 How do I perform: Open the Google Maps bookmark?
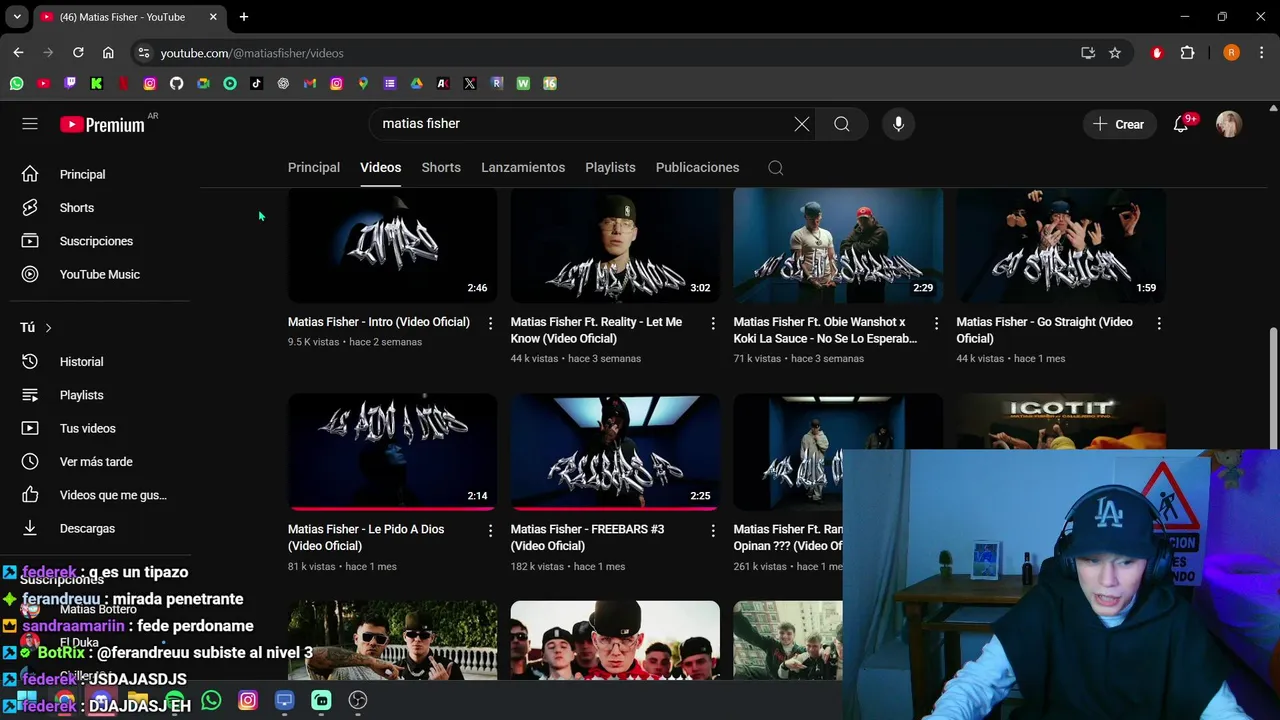tap(363, 84)
